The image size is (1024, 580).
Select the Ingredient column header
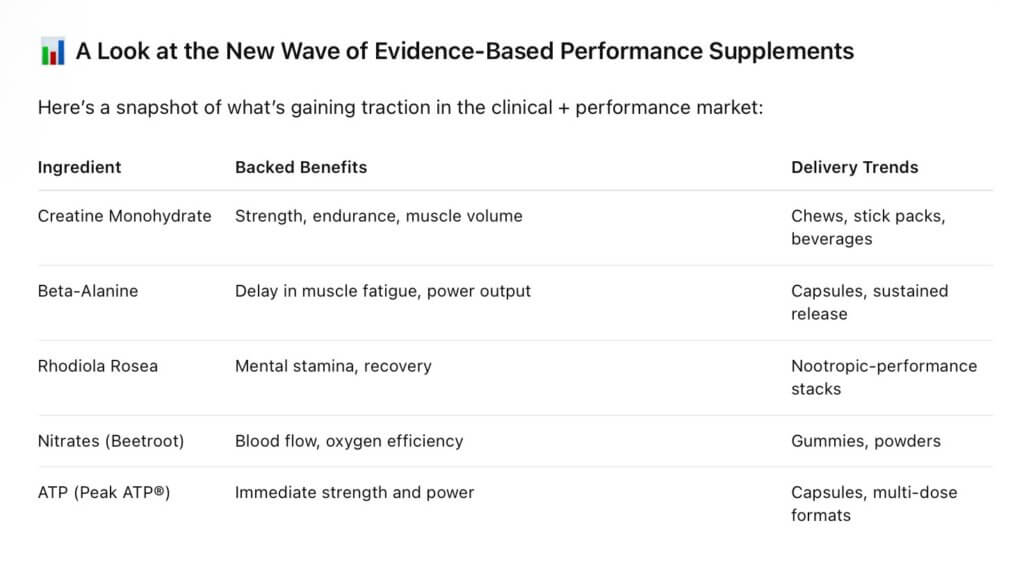point(80,167)
